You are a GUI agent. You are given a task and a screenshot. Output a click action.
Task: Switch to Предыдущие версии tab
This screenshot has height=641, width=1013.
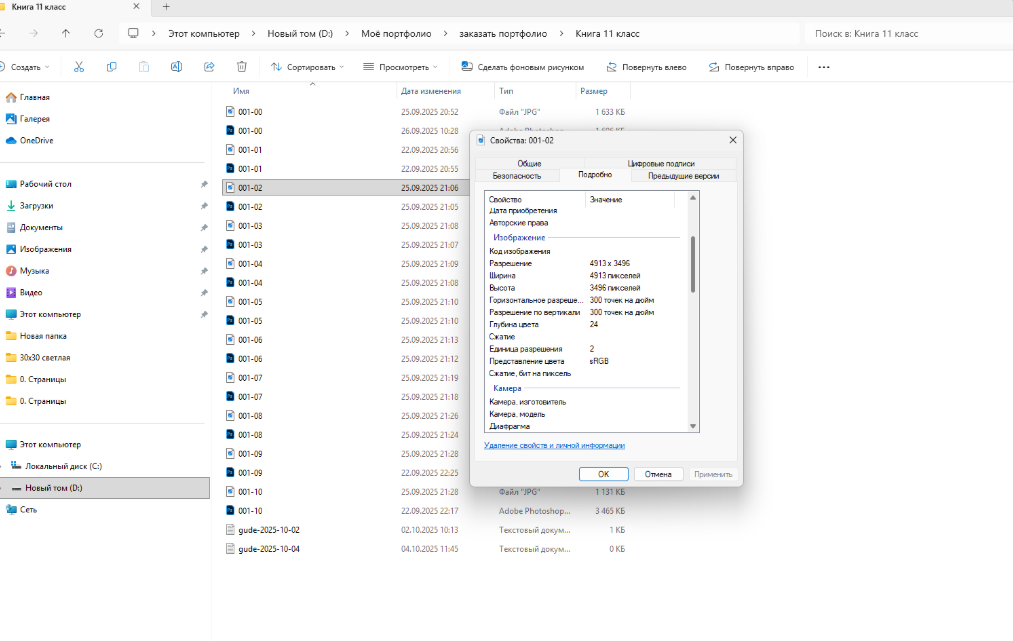684,175
